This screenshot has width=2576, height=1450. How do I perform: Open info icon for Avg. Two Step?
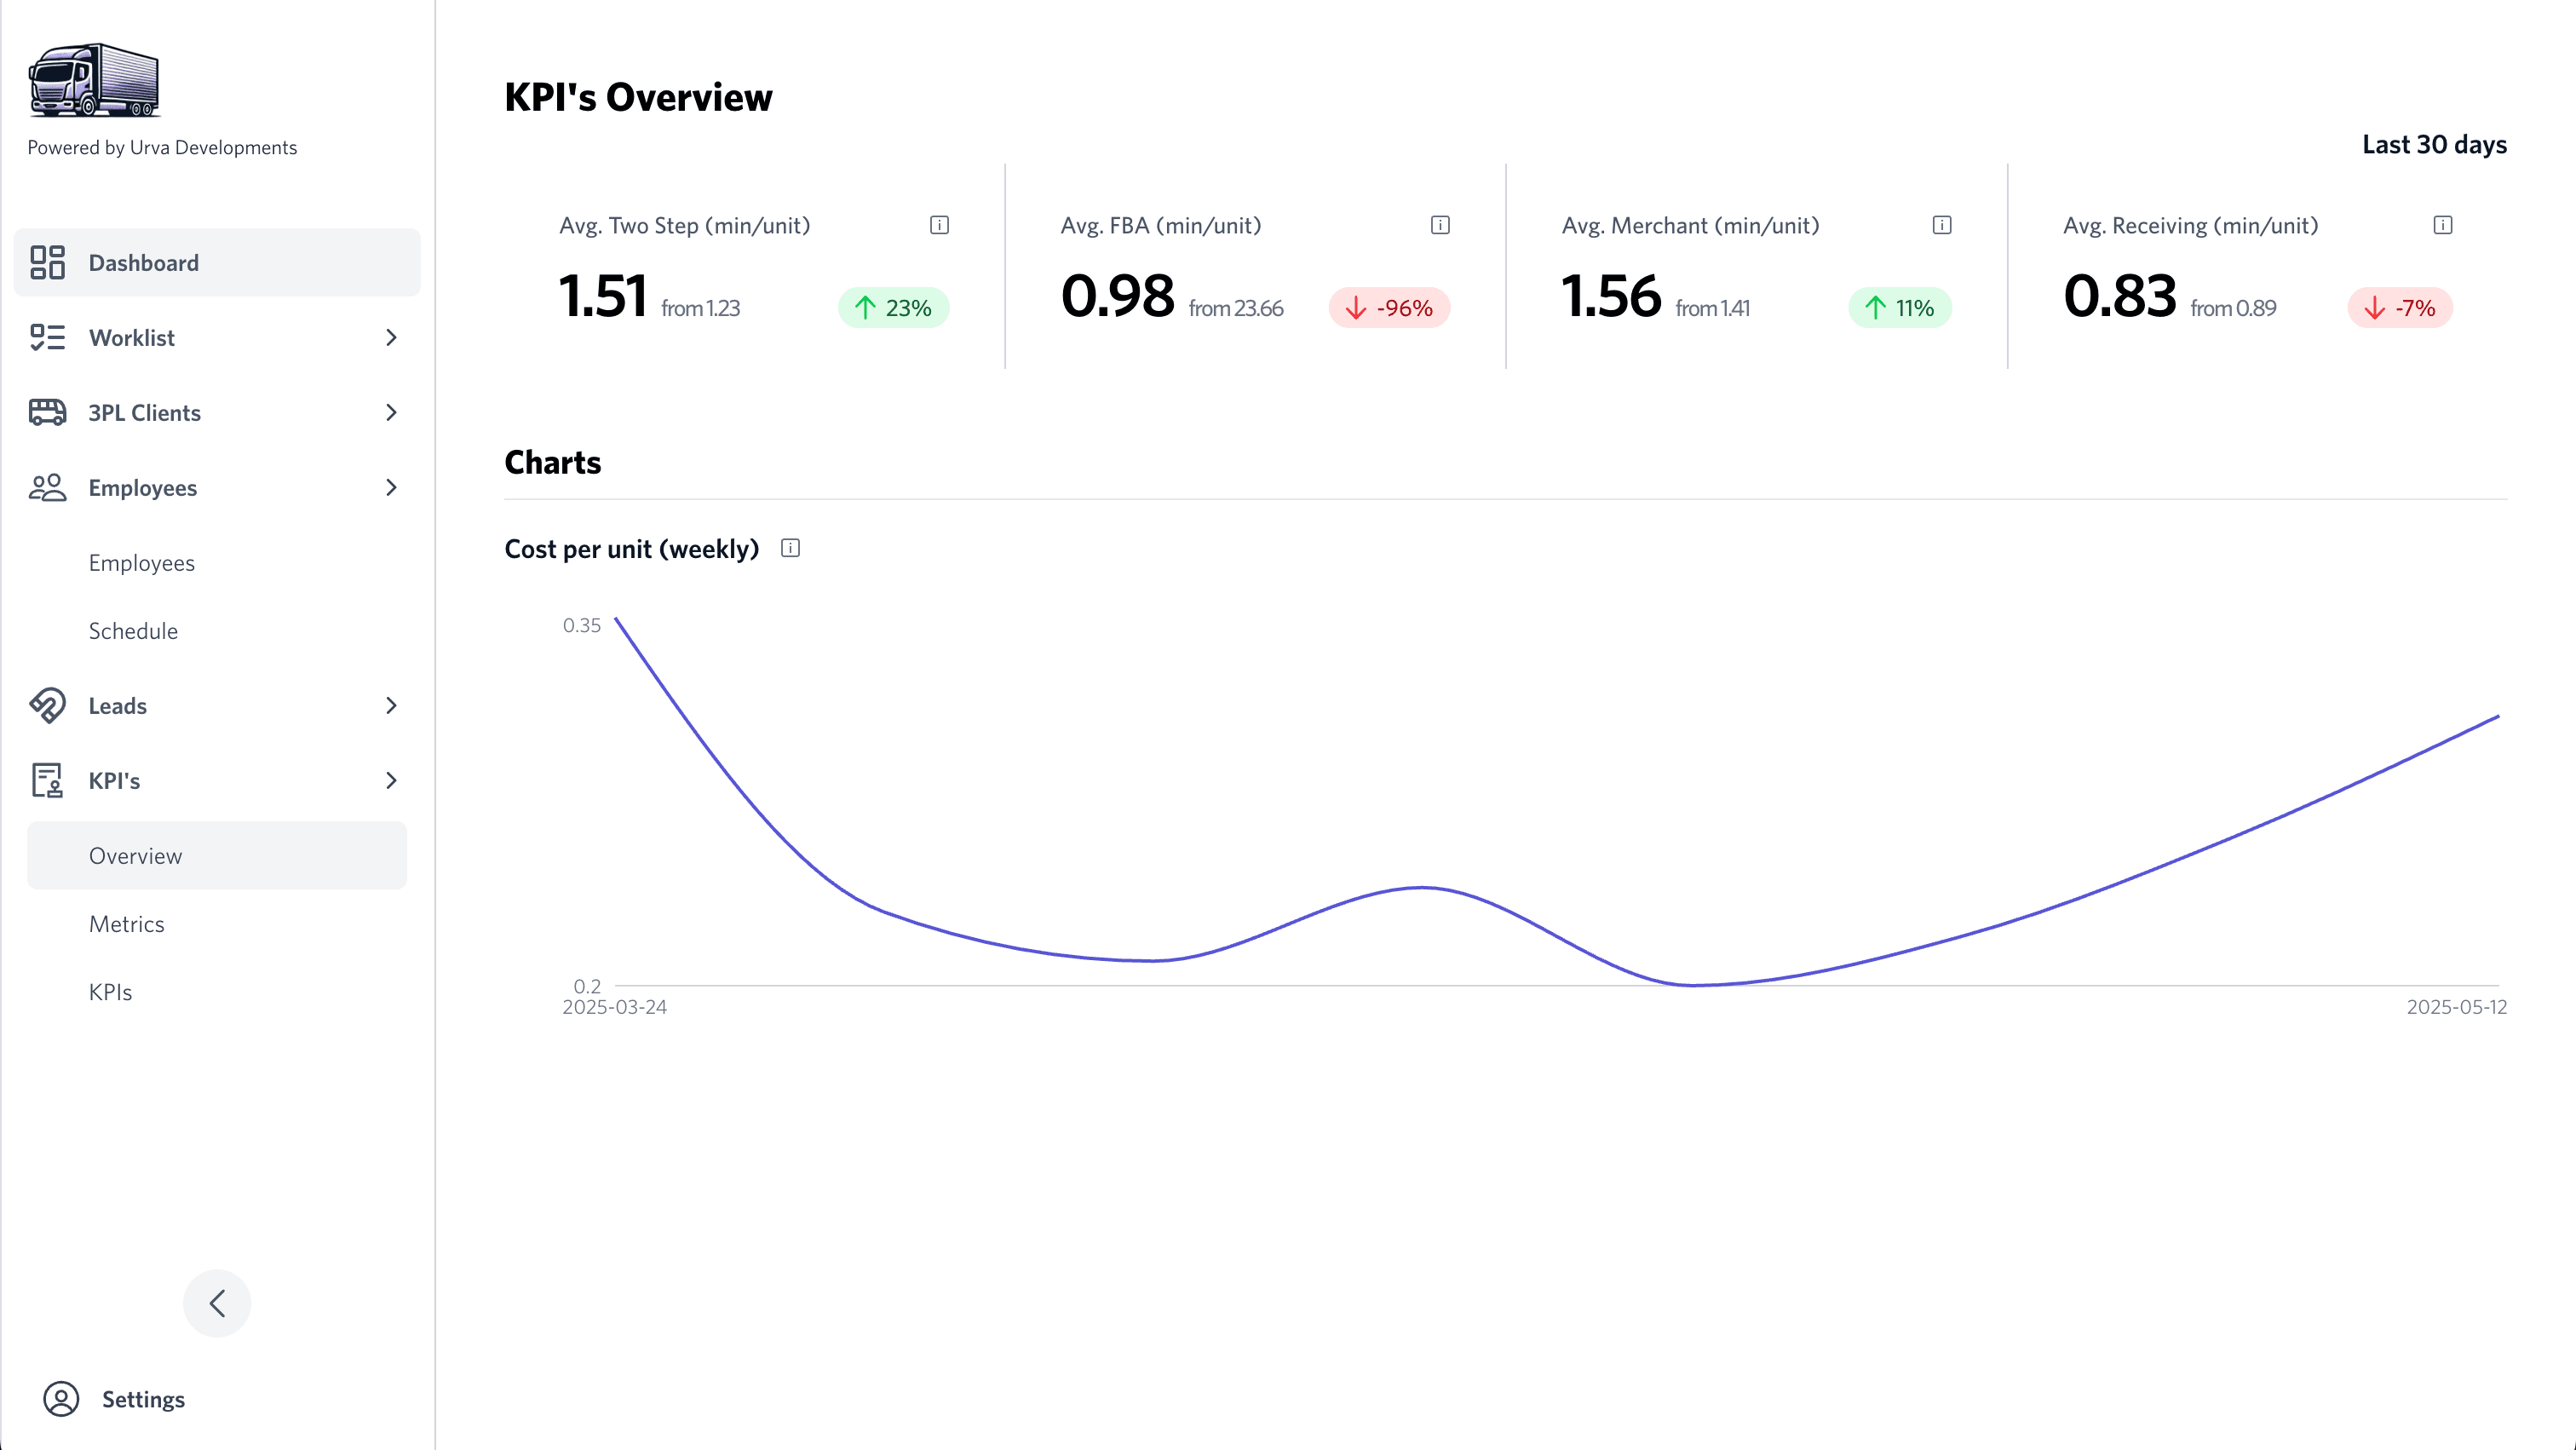[x=939, y=225]
